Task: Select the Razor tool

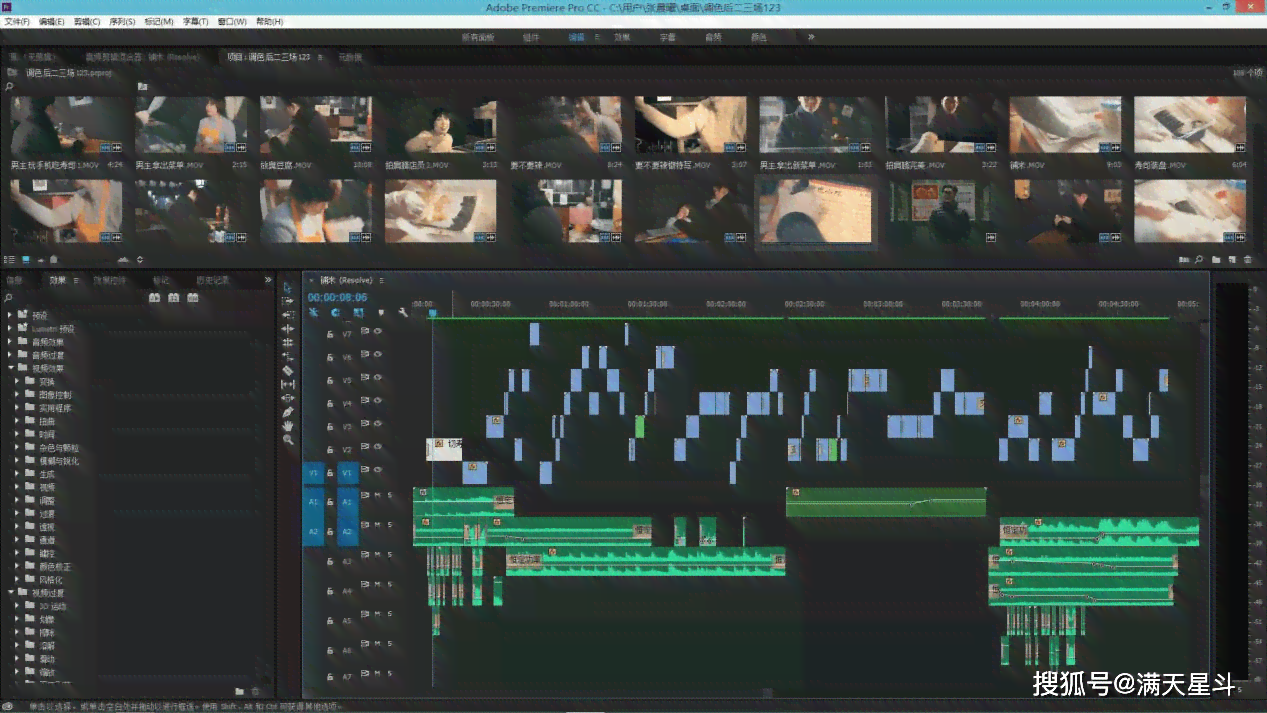Action: pyautogui.click(x=288, y=370)
